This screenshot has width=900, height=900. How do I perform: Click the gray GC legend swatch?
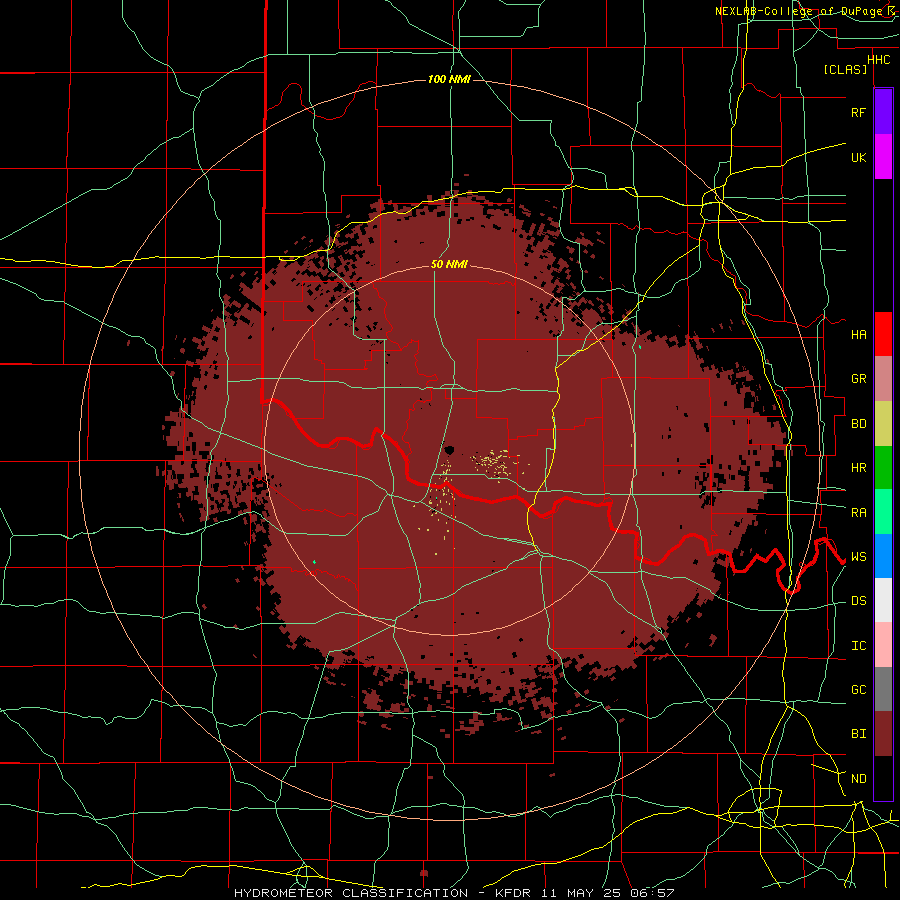(x=883, y=689)
